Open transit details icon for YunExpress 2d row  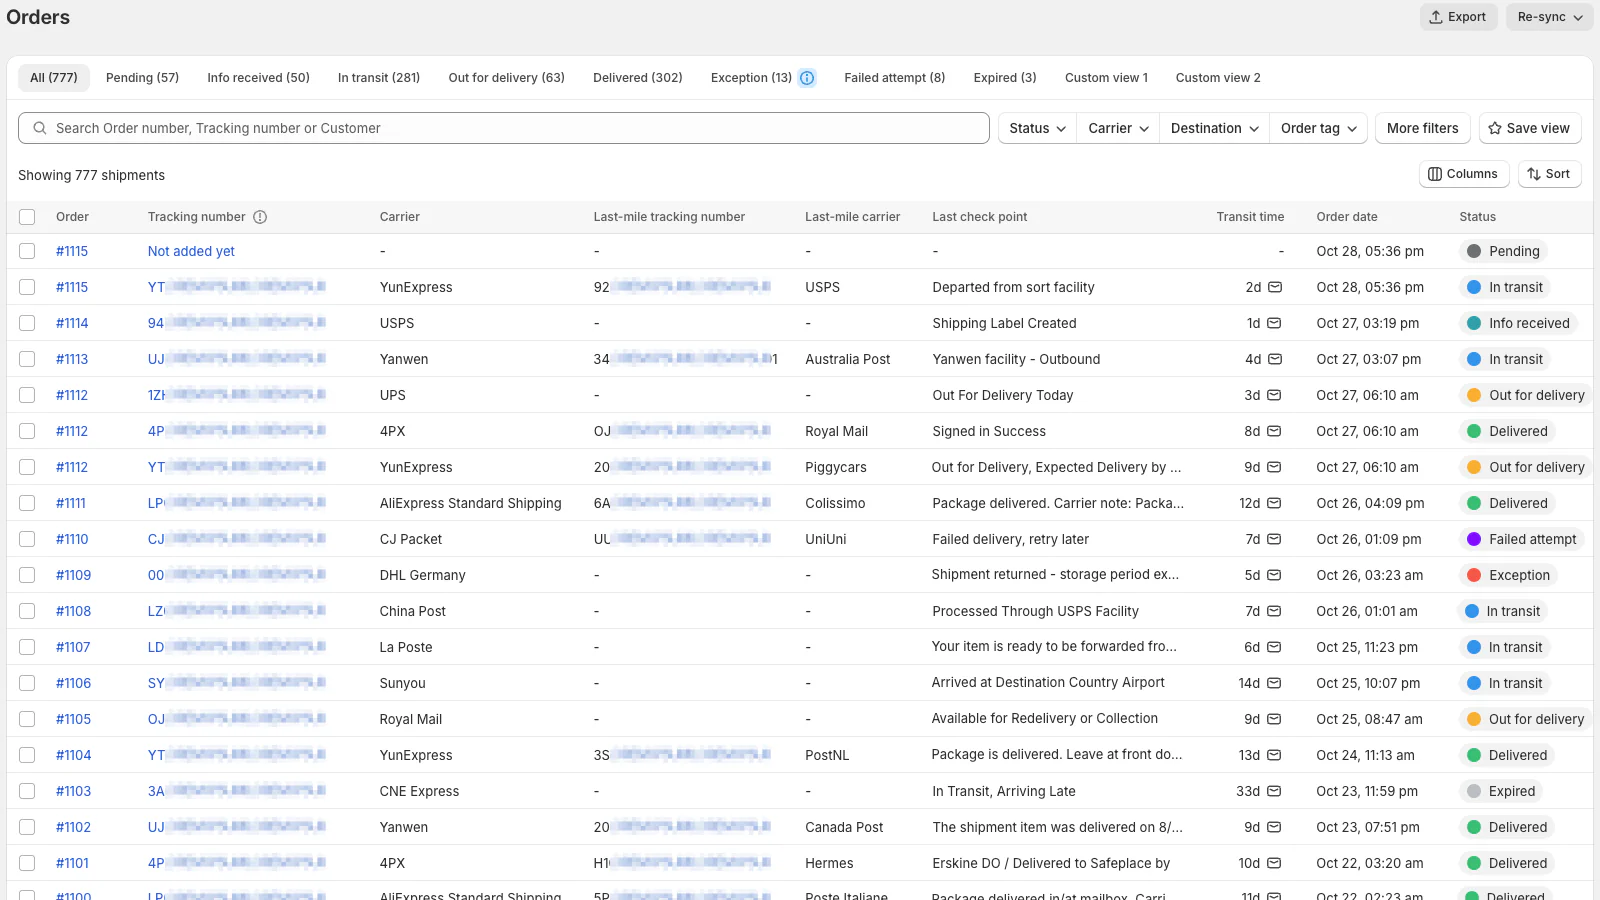click(x=1275, y=287)
